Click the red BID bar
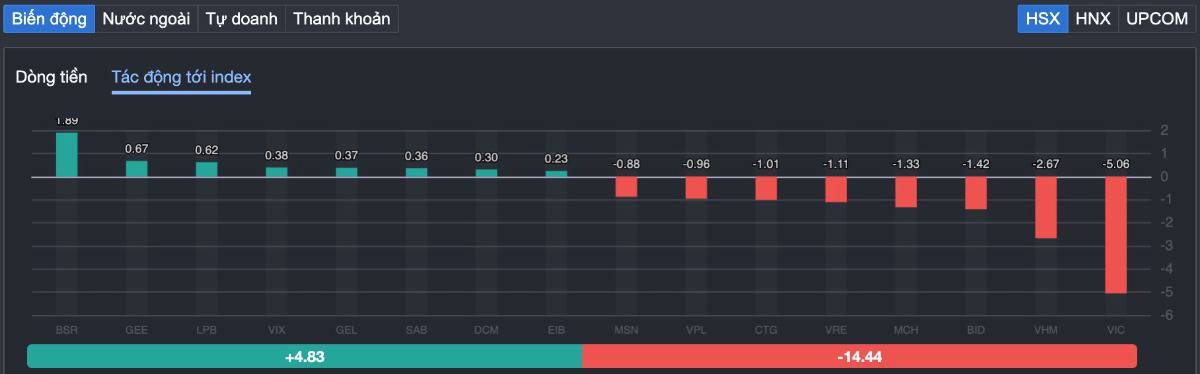 tap(976, 193)
